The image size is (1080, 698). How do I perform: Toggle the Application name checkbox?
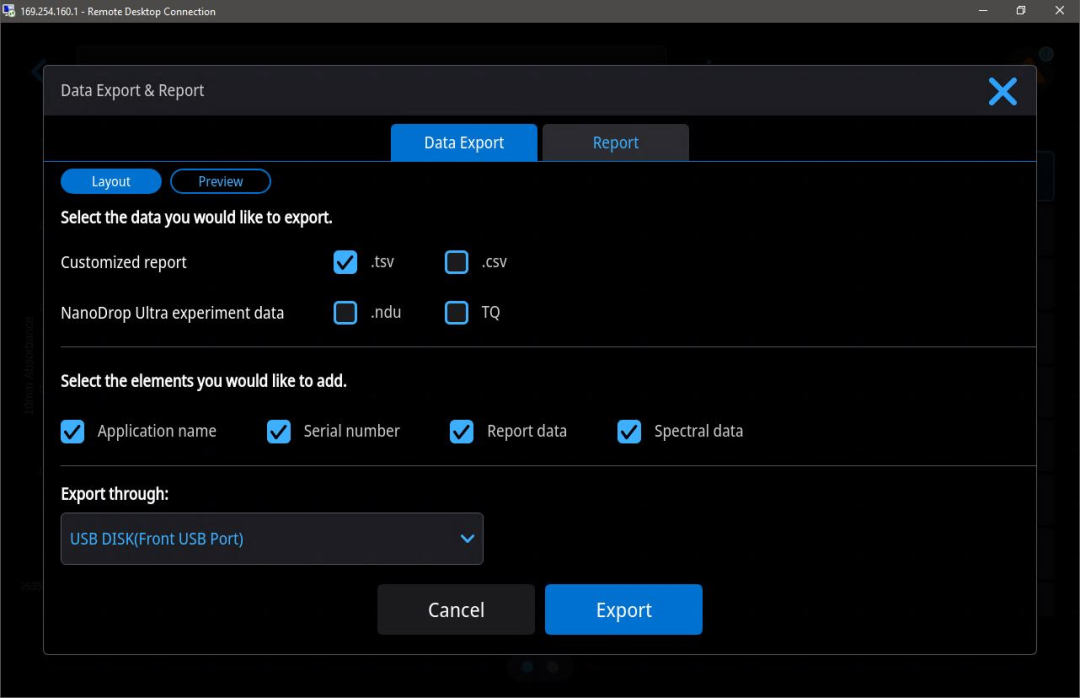tap(72, 431)
